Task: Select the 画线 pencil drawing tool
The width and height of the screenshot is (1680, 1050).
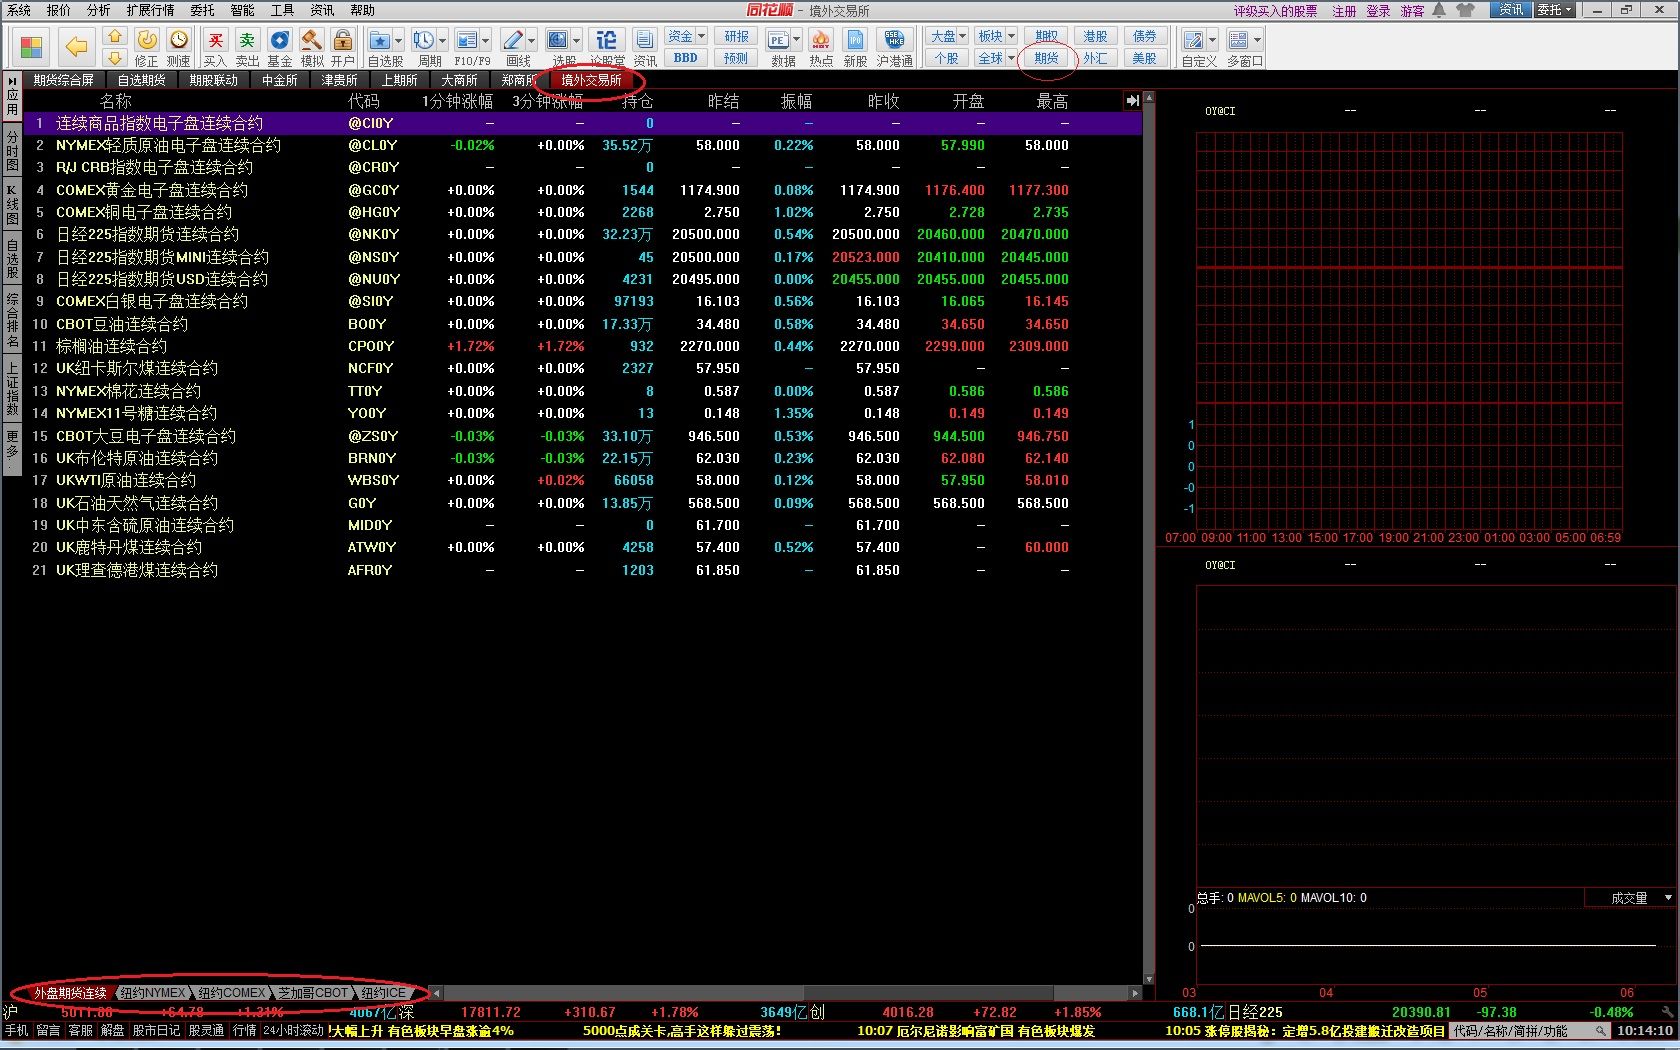Action: (512, 40)
